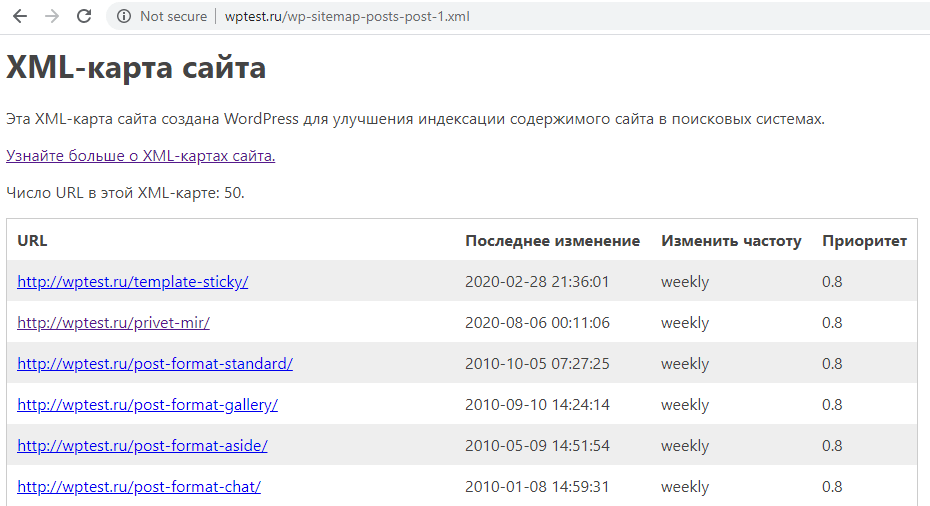Click 'weekly' in the privet-mir row
Image resolution: width=930 pixels, height=506 pixels.
pos(684,323)
